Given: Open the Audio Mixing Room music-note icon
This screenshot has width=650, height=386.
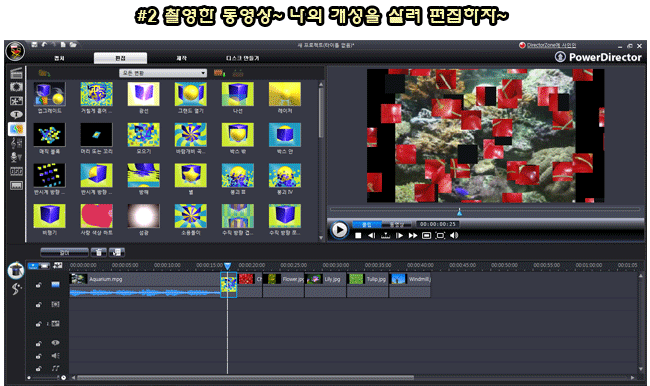Looking at the screenshot, I should click(16, 143).
